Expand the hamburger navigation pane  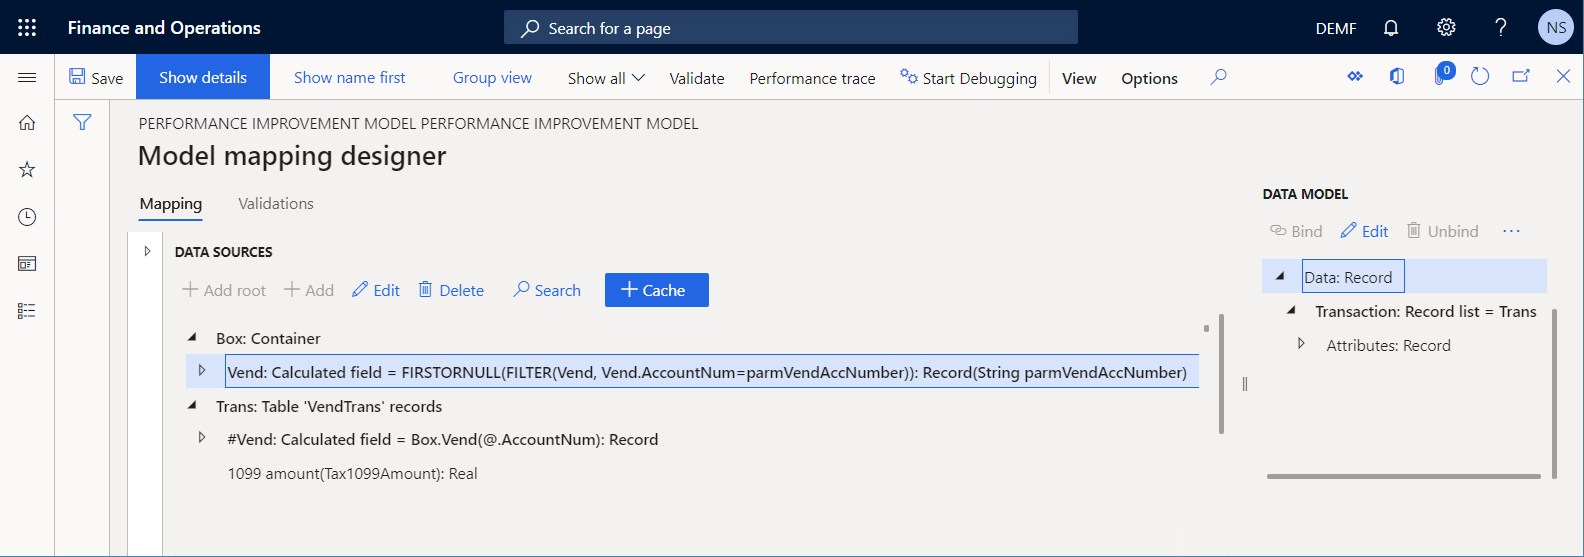pyautogui.click(x=27, y=77)
